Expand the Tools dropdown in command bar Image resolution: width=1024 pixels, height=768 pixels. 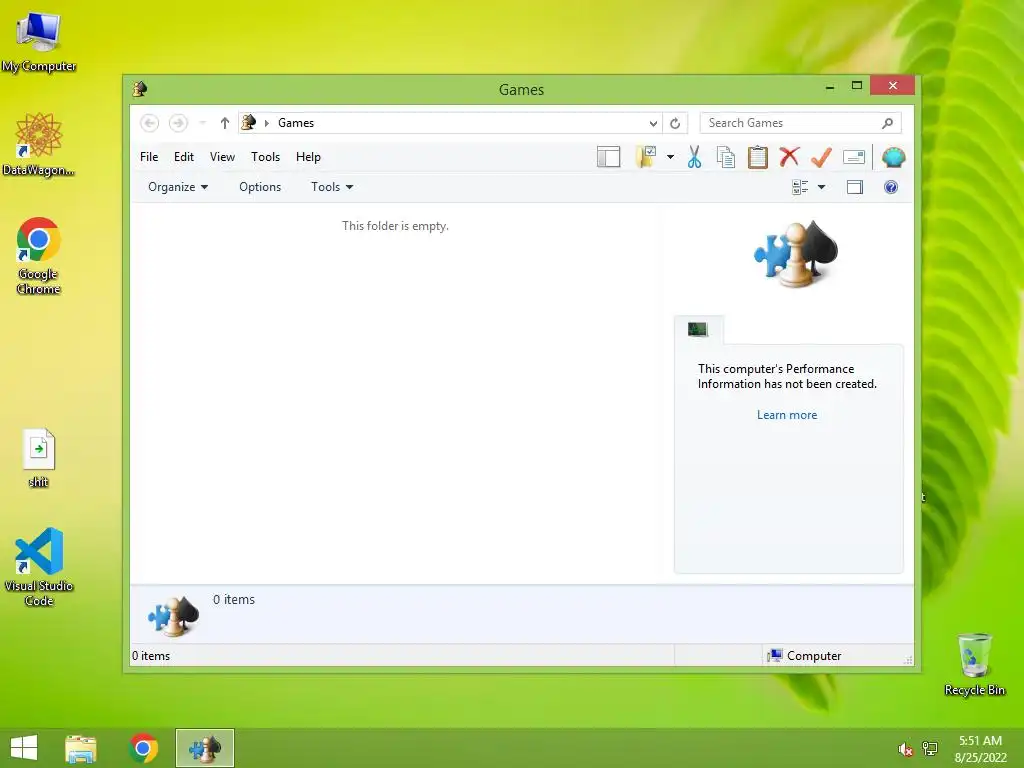coord(332,187)
